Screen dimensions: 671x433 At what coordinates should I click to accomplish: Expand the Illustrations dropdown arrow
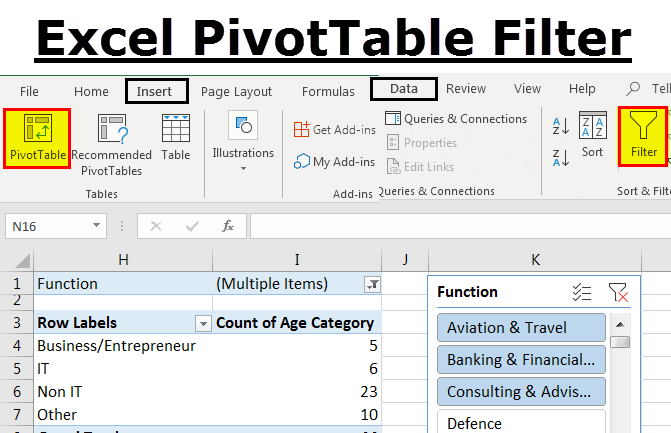[243, 169]
